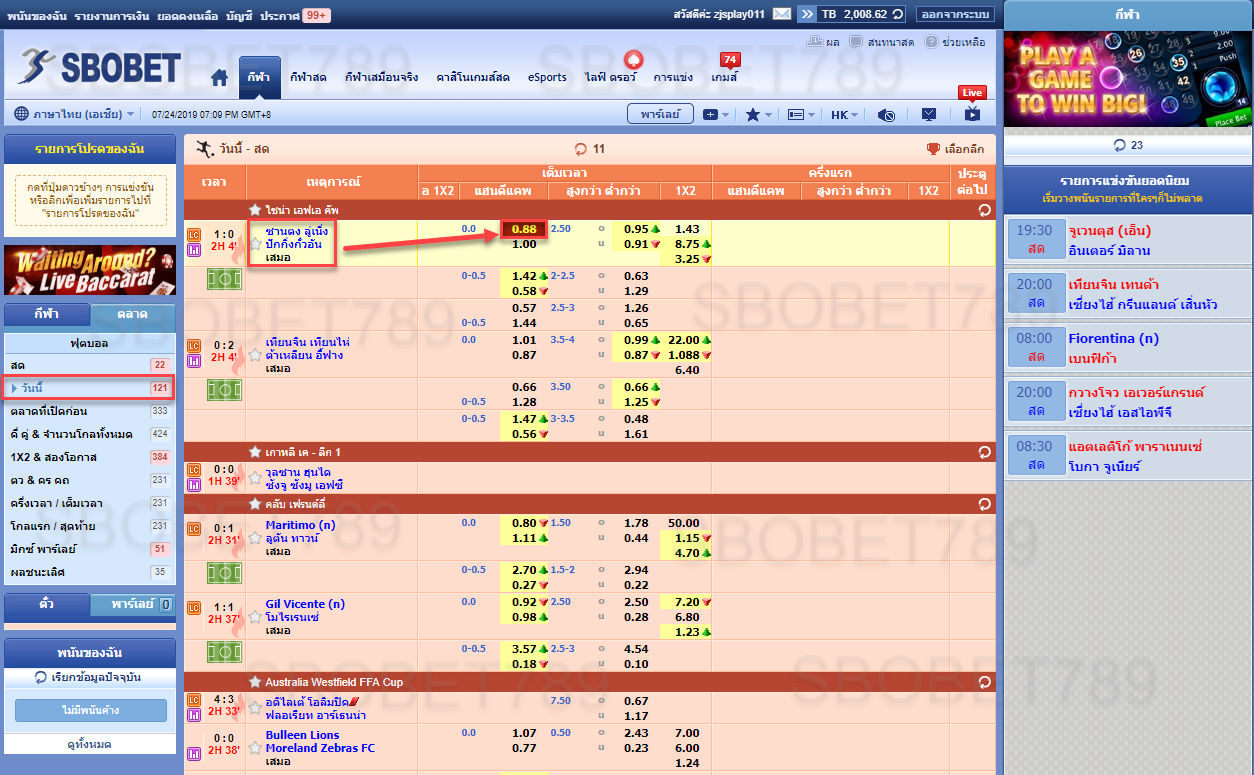
Task: Open the Live Baccarat banner
Action: pyautogui.click(x=90, y=270)
